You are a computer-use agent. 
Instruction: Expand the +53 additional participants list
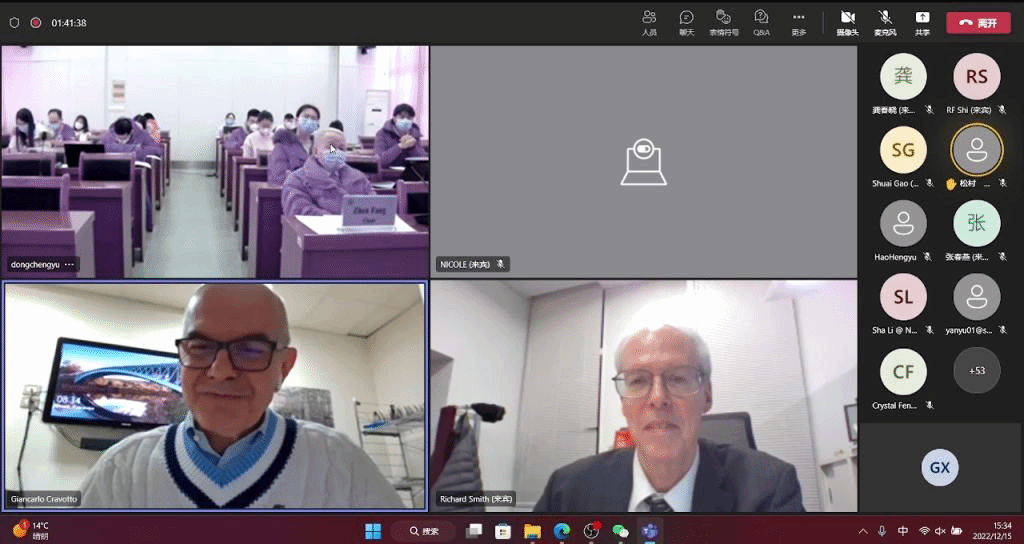976,370
